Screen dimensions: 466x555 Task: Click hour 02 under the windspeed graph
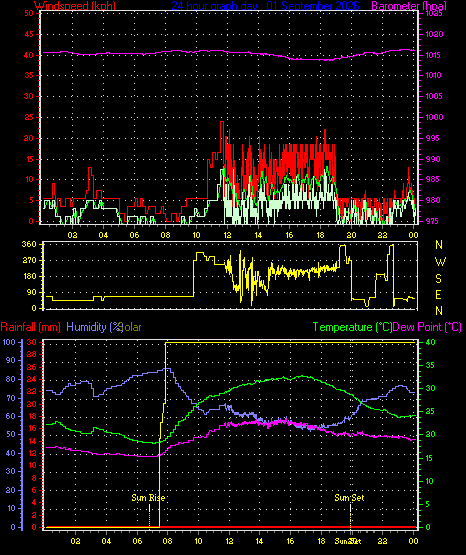coord(72,235)
